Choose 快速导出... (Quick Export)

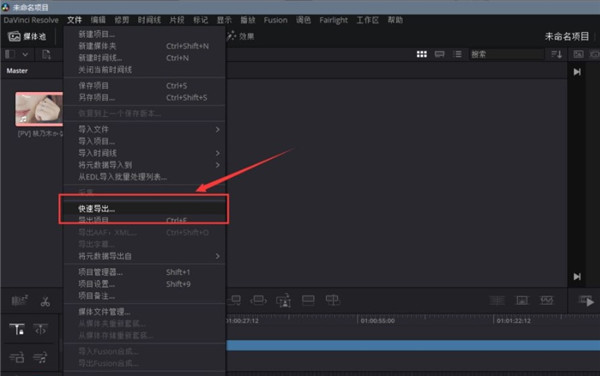145,208
